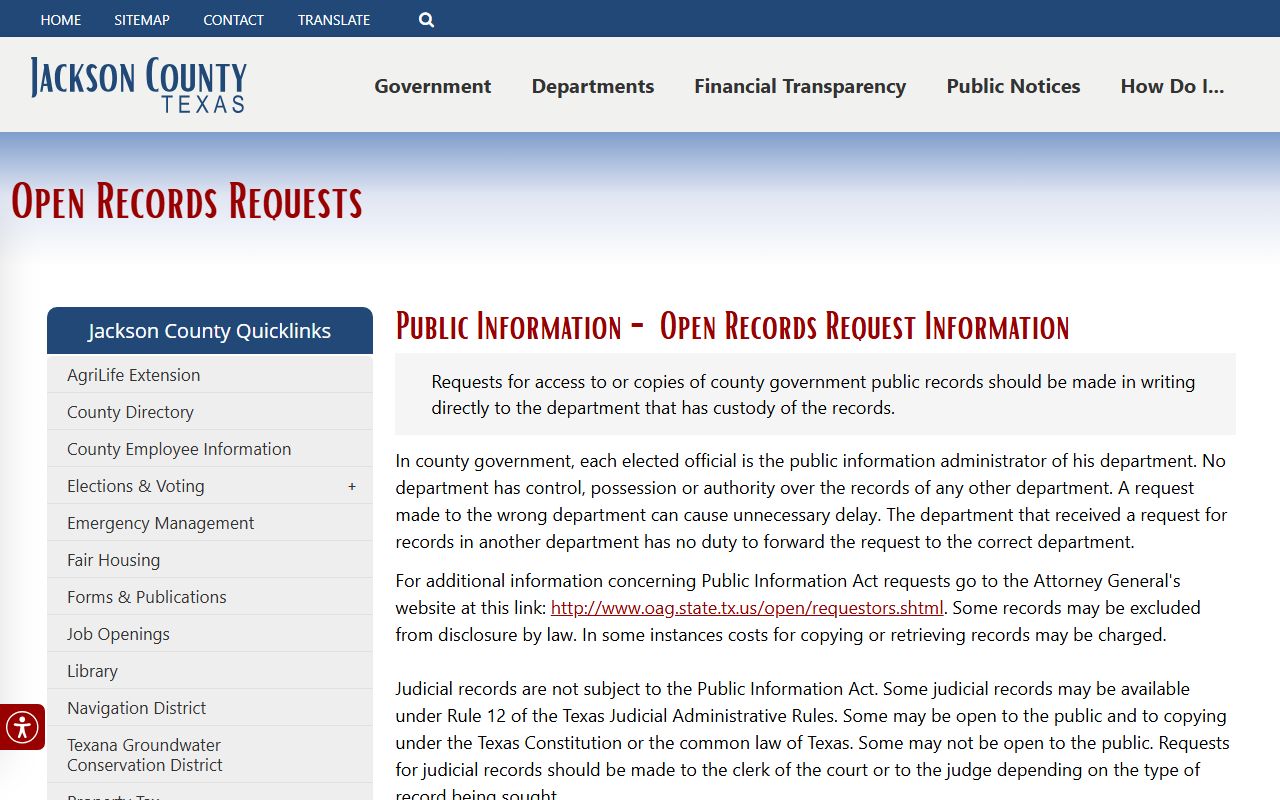Open the Fair Housing quicklink
The image size is (1280, 800).
point(210,560)
